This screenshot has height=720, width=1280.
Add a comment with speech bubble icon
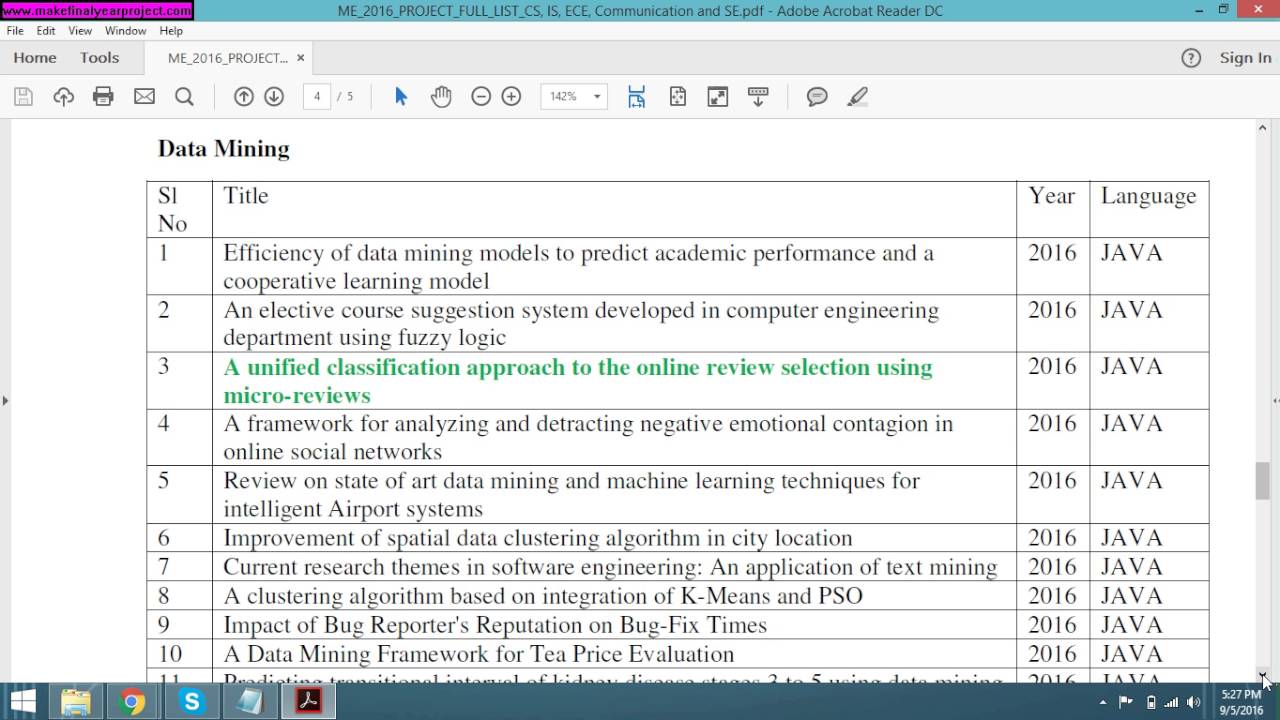(817, 97)
